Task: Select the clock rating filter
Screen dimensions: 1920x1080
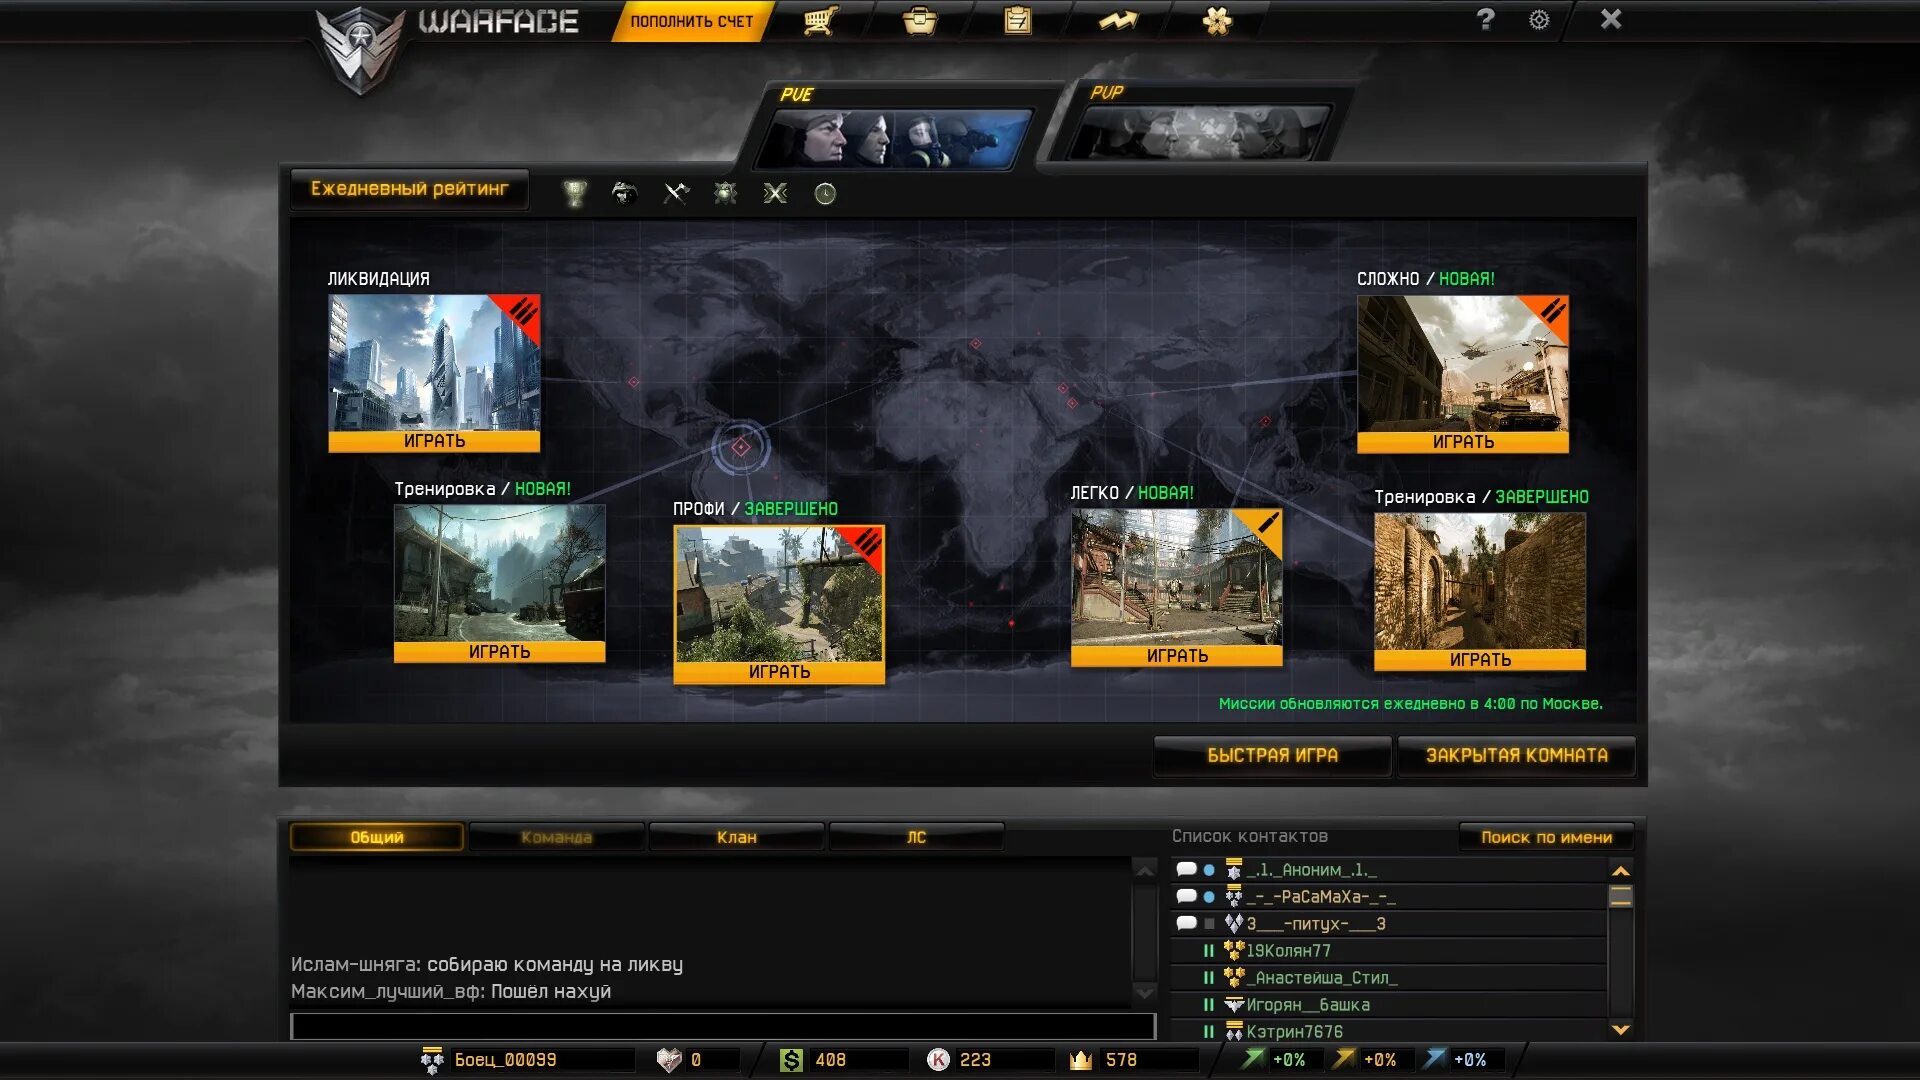Action: pyautogui.click(x=825, y=193)
